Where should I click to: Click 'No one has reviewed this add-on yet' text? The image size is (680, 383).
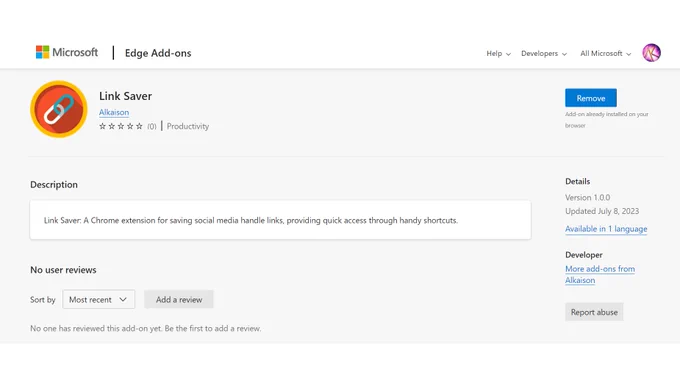click(x=146, y=328)
